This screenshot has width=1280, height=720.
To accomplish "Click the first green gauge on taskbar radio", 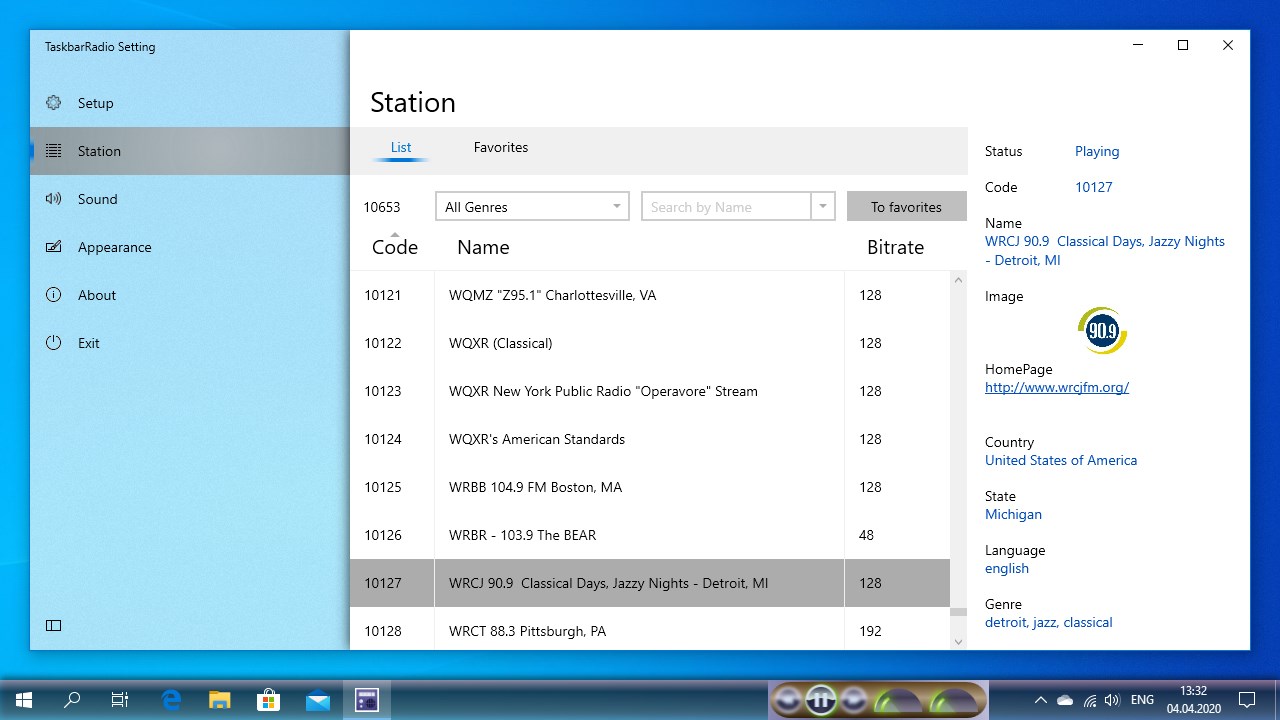I will [x=898, y=700].
